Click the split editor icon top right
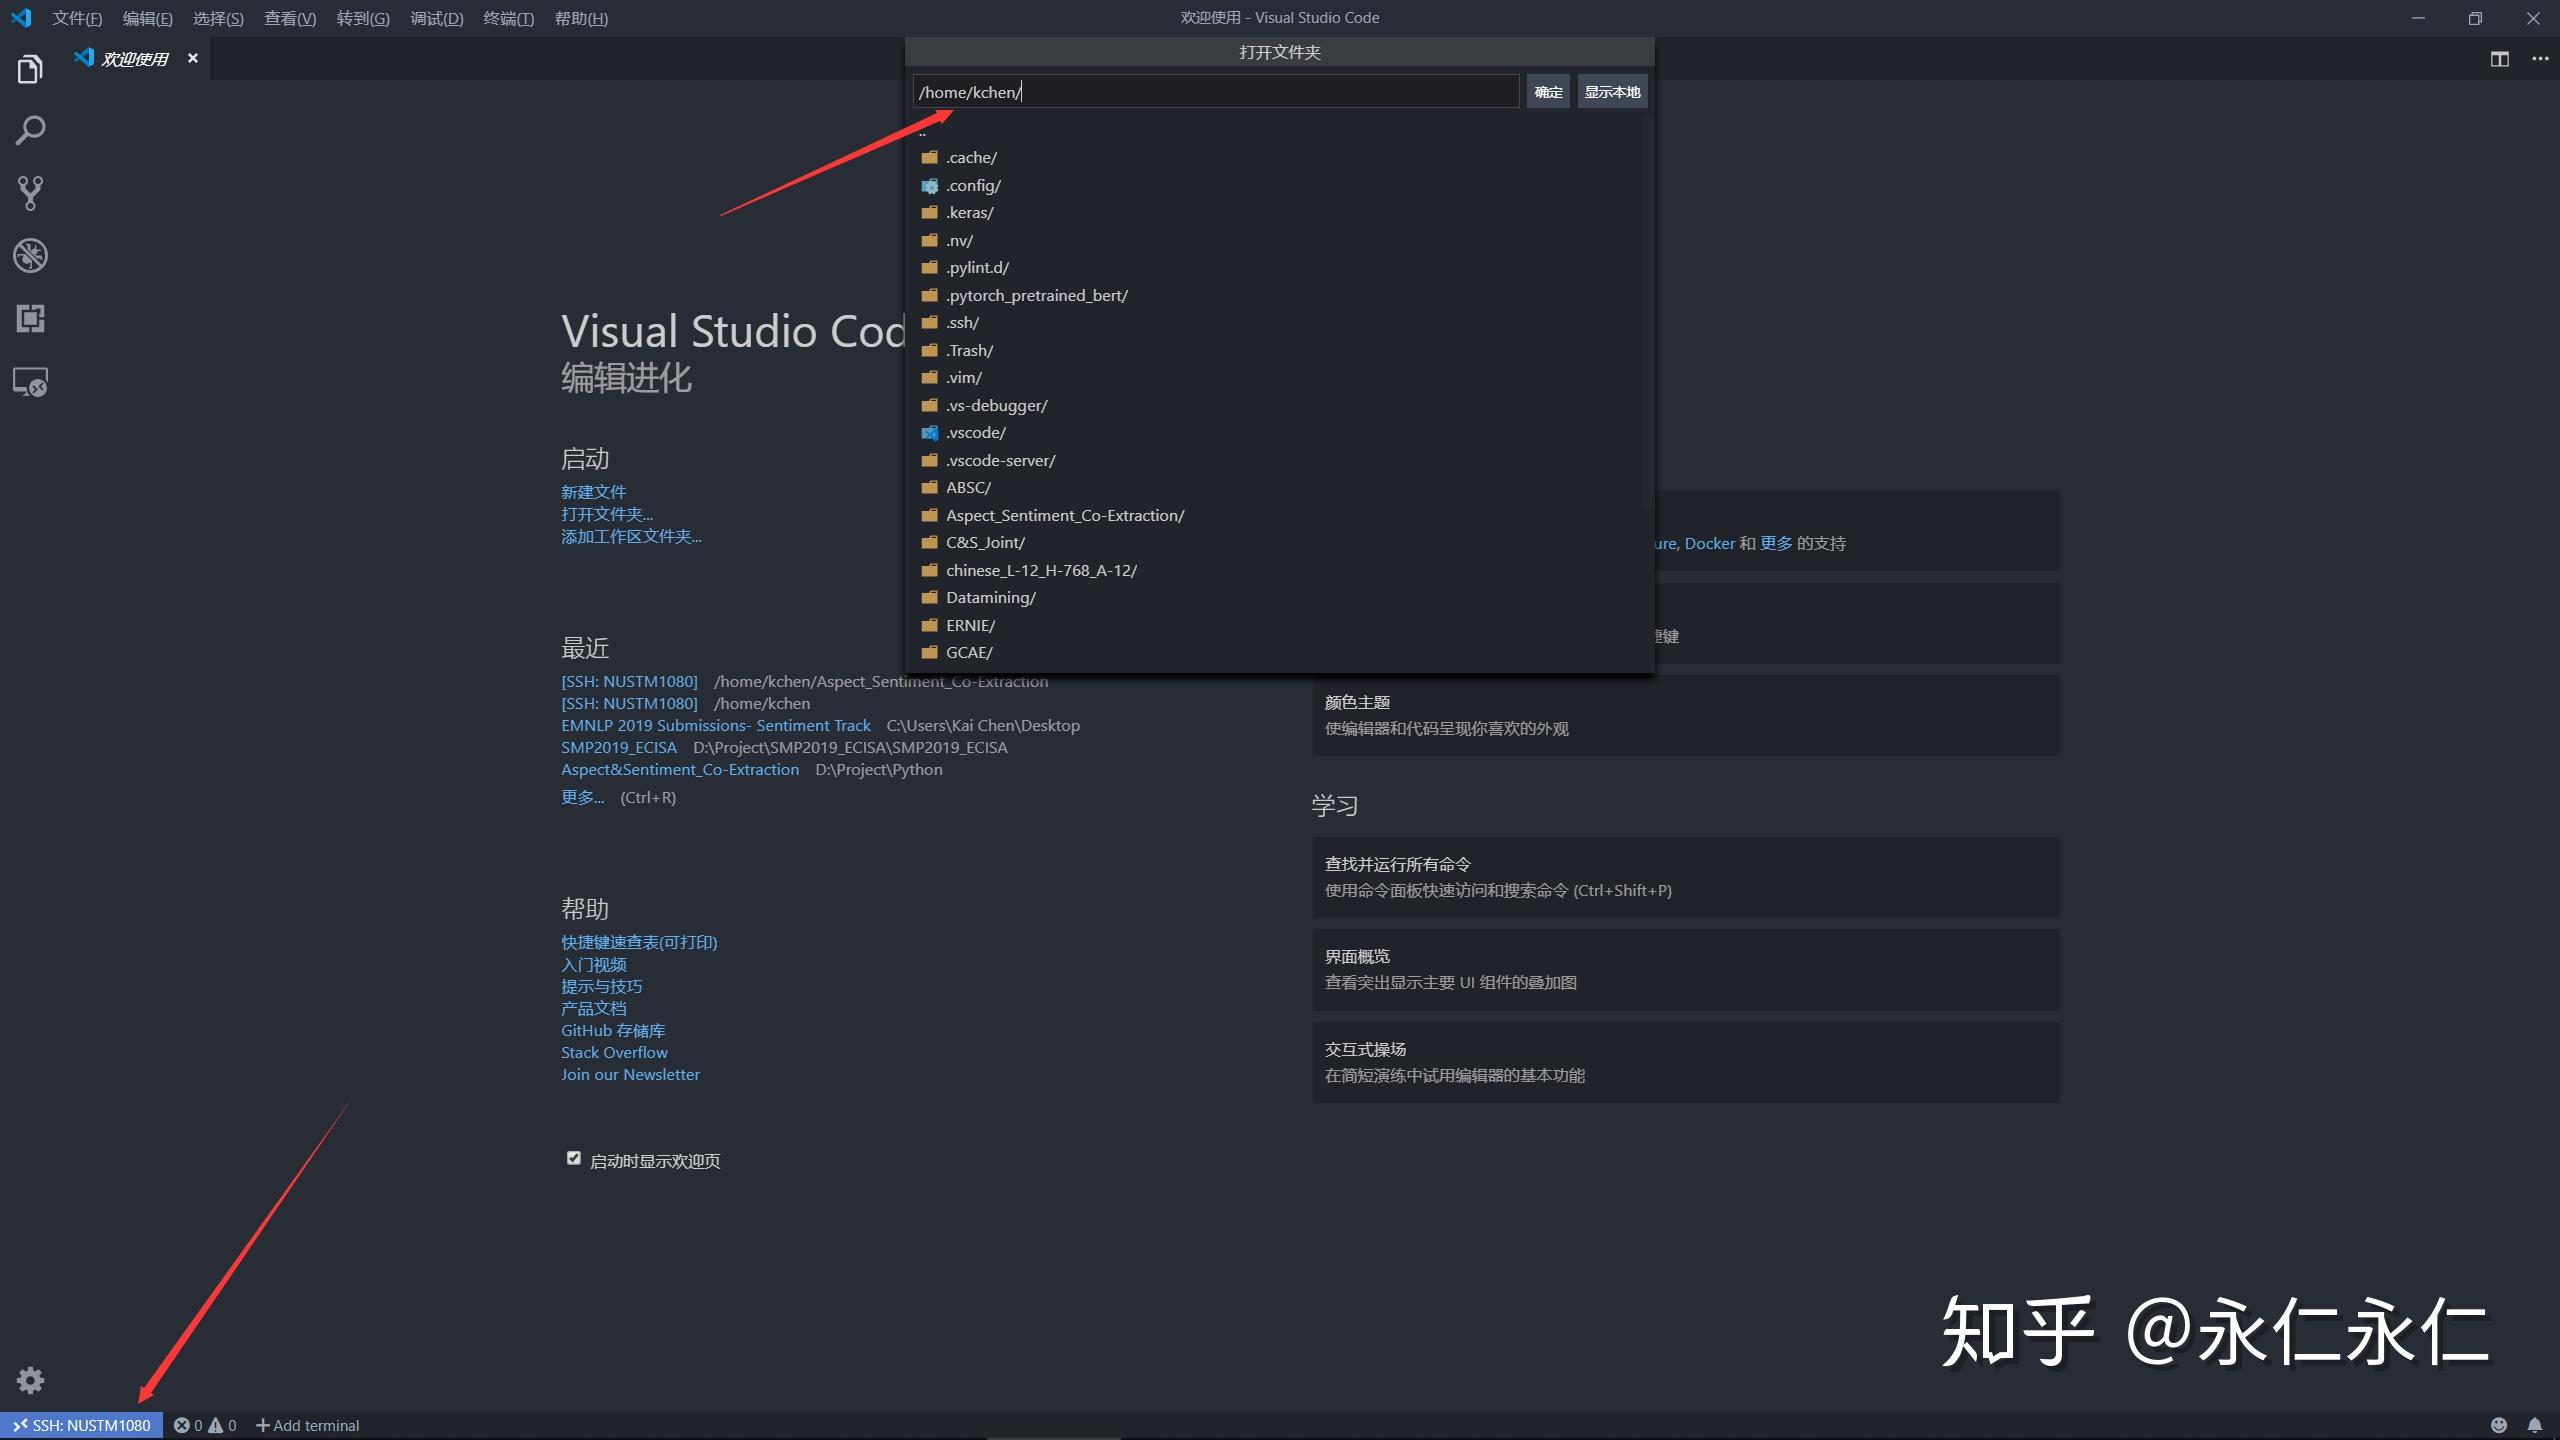2560x1440 pixels. click(x=2500, y=59)
